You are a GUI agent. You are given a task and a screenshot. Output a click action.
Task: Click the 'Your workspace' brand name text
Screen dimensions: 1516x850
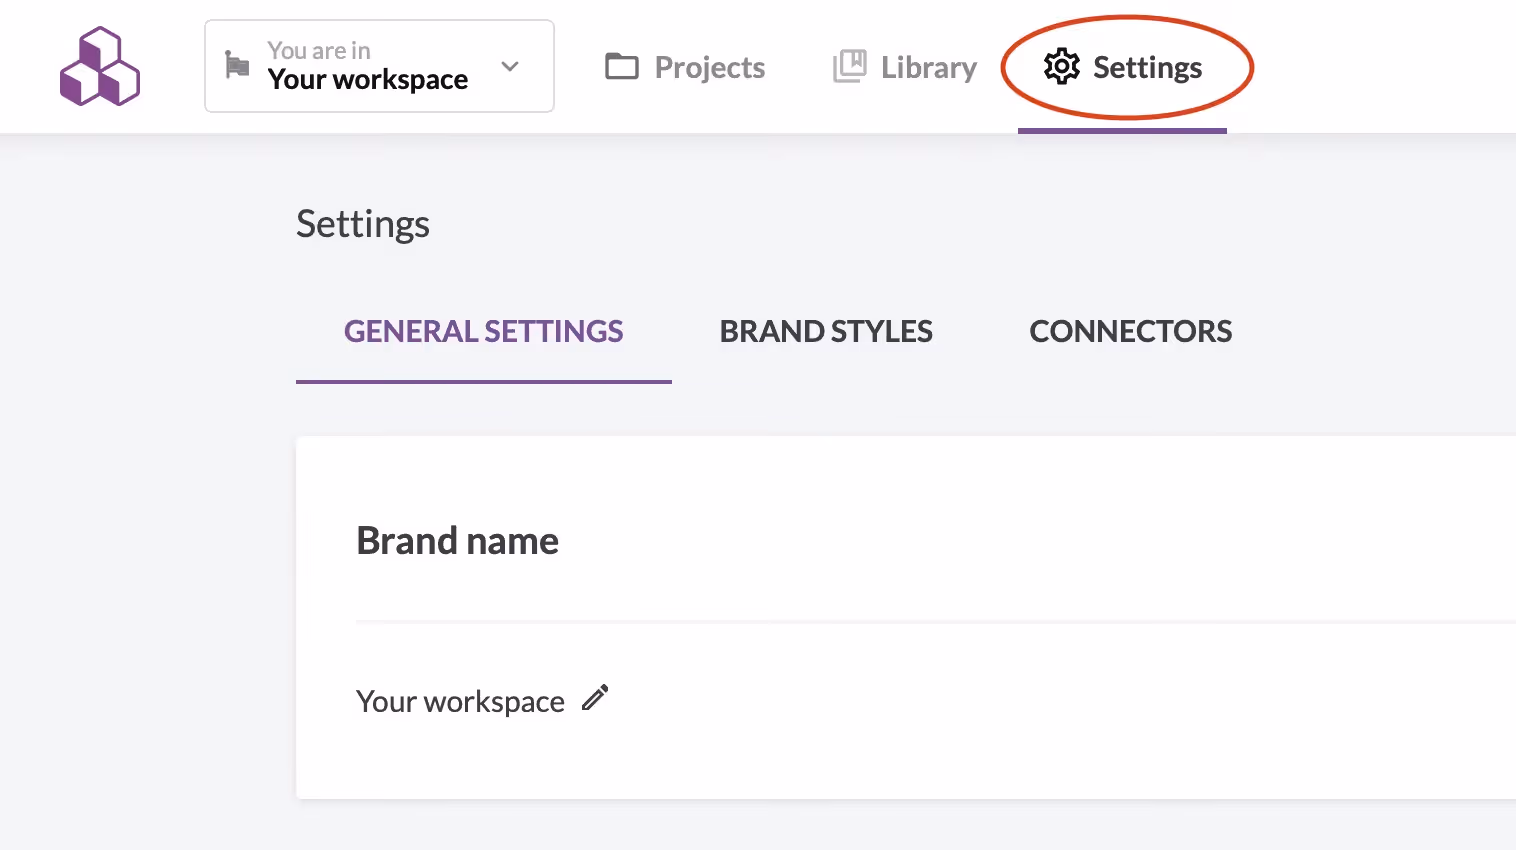460,702
